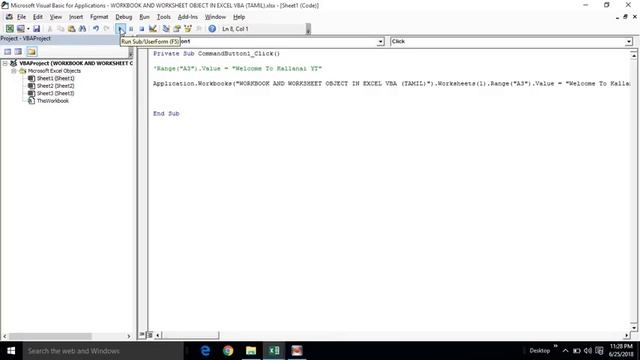Click the toolbar options overflow arrow
Image resolution: width=640 pixels, height=360 pixels.
pyautogui.click(x=308, y=29)
